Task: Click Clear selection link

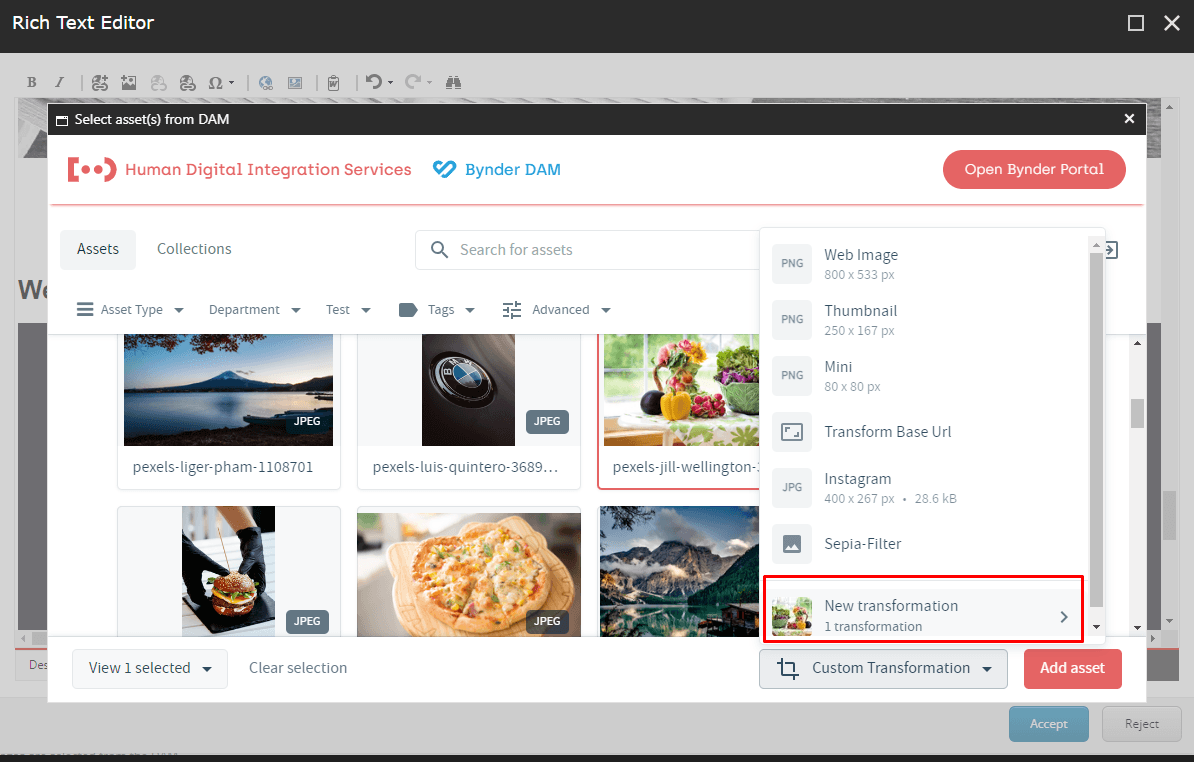Action: [298, 668]
